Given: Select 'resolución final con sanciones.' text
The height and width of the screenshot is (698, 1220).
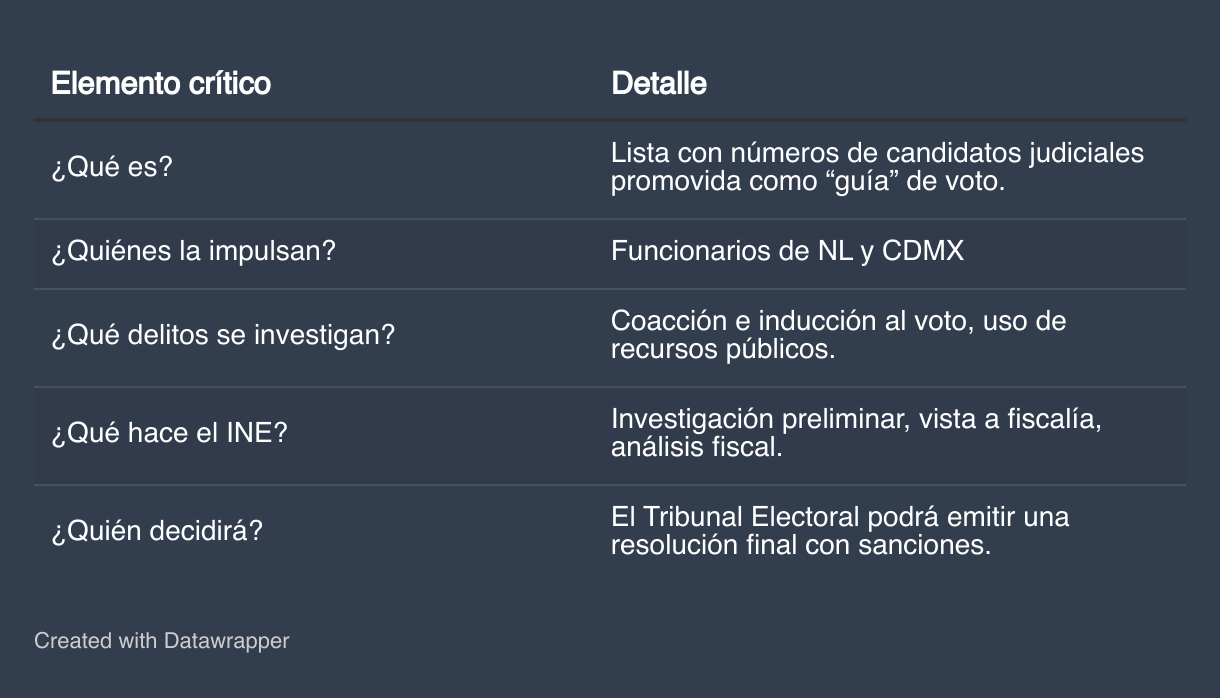Looking at the screenshot, I should pyautogui.click(x=801, y=546).
